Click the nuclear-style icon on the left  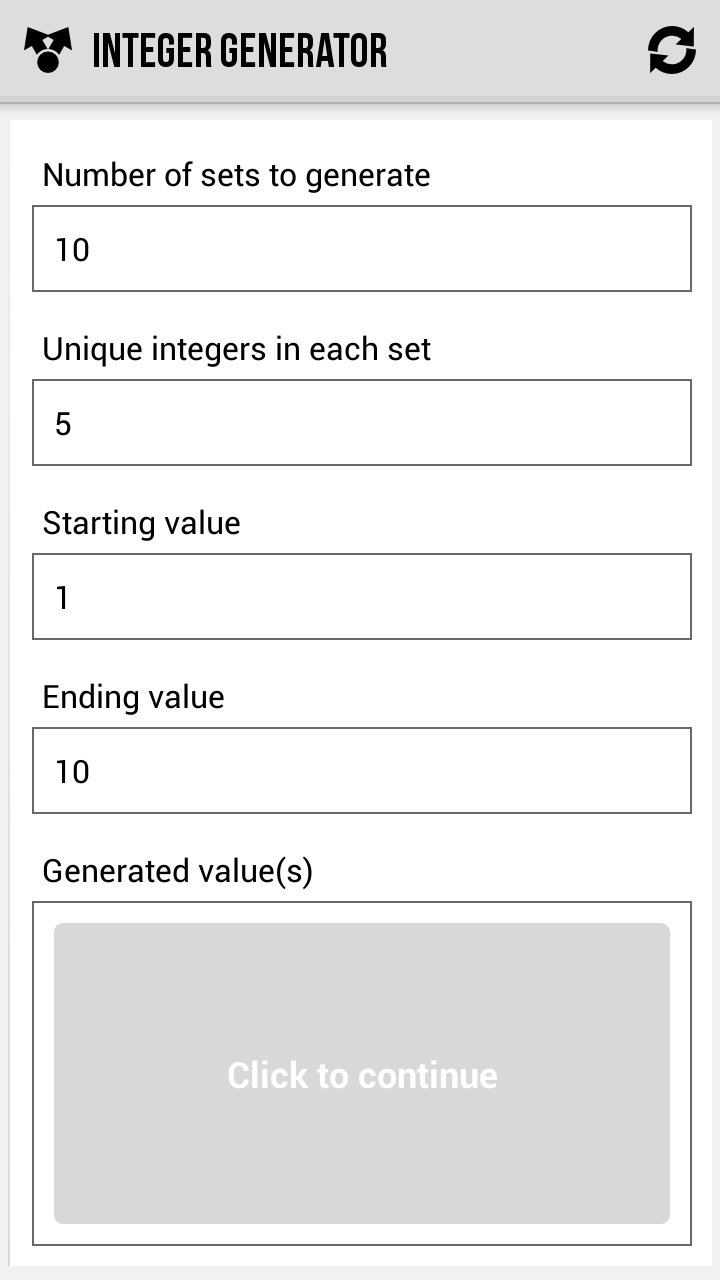(48, 49)
